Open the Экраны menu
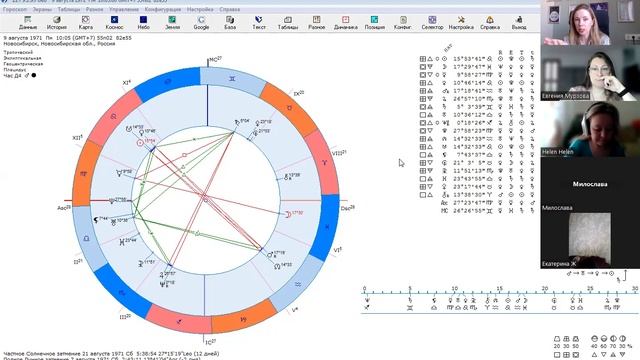640x360 pixels. (42, 9)
